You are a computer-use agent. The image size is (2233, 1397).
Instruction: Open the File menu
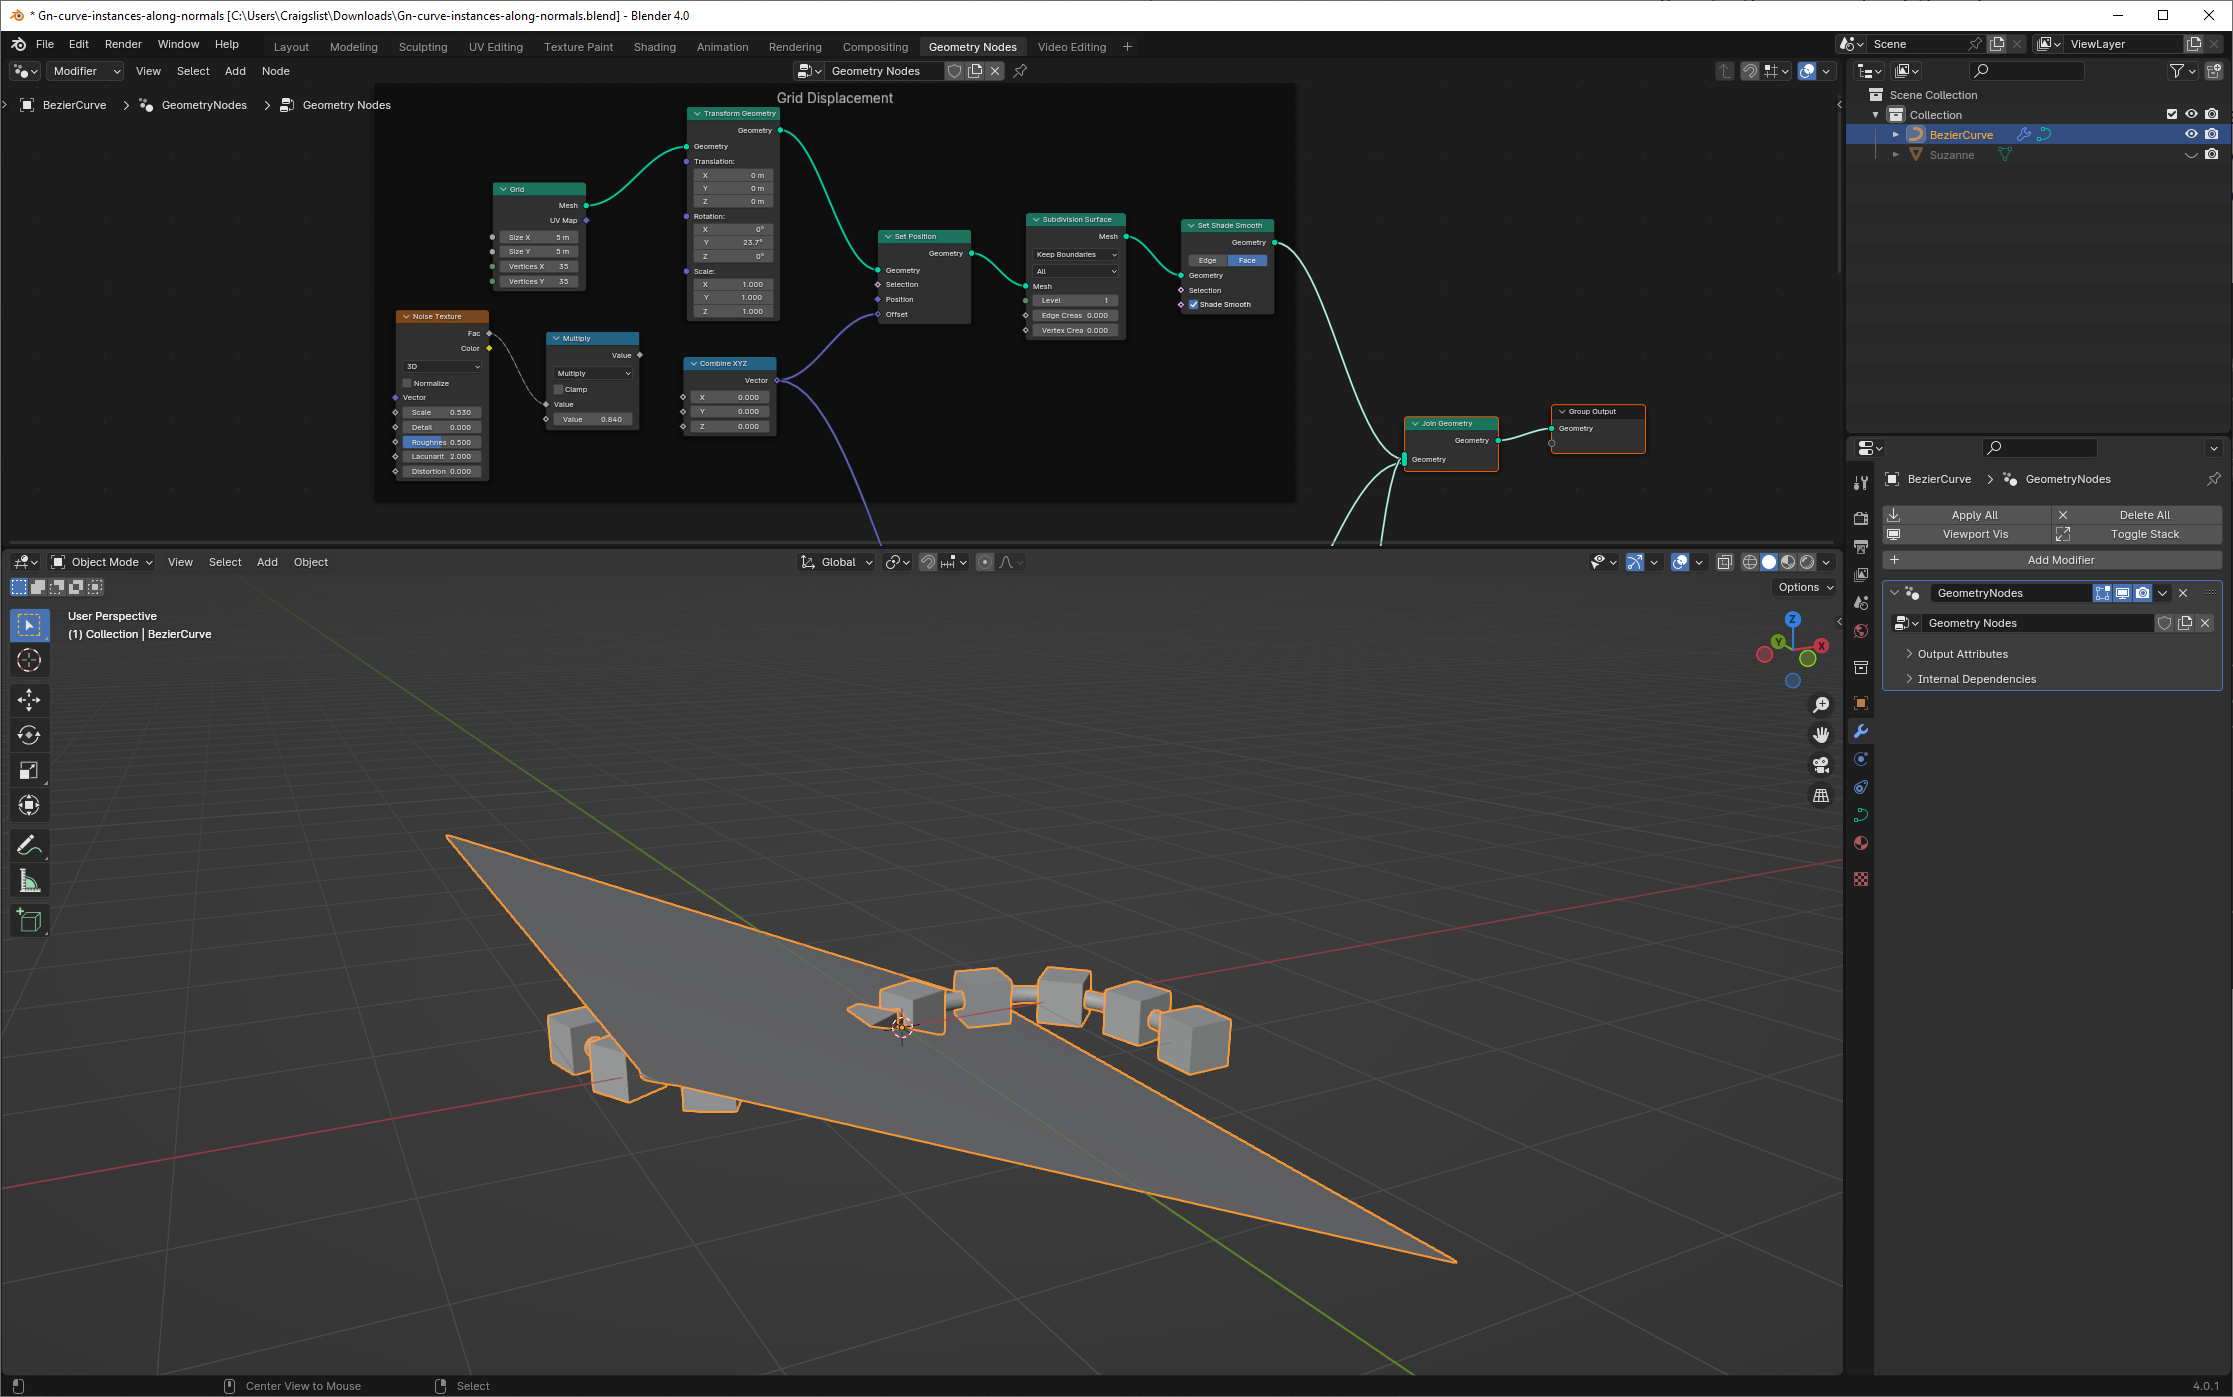tap(45, 44)
